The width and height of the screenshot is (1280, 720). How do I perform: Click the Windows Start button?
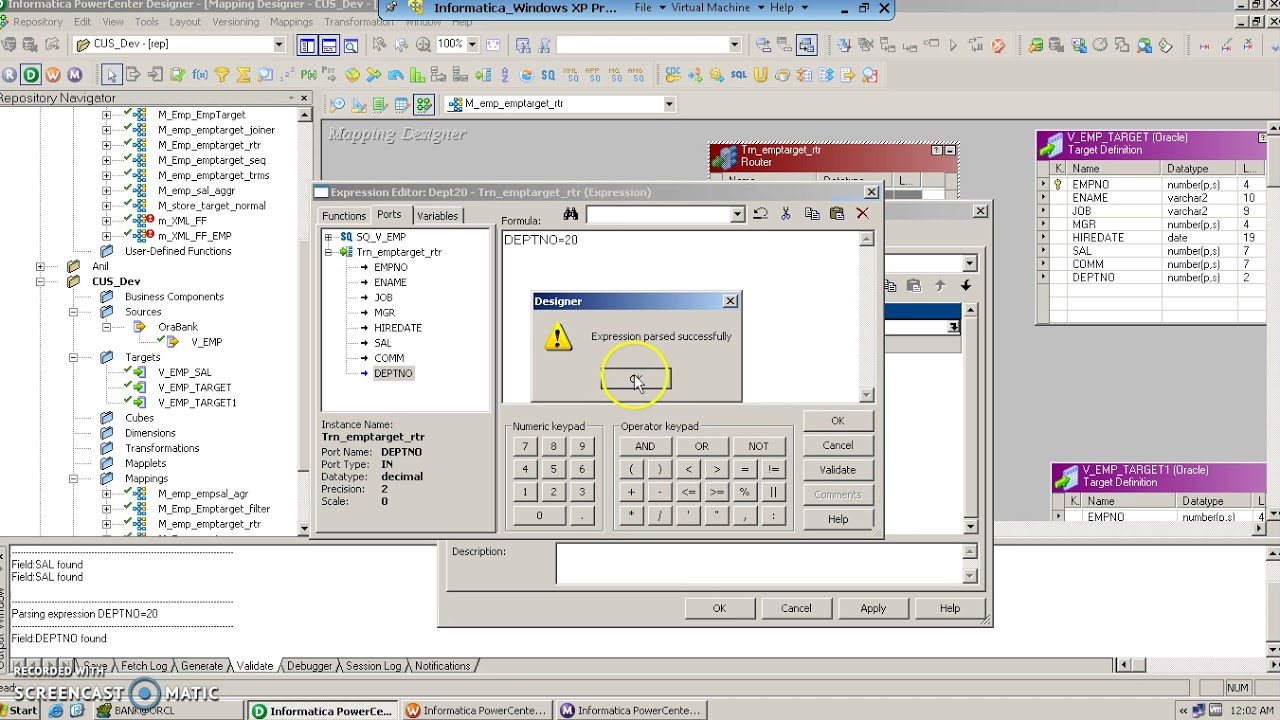click(19, 711)
